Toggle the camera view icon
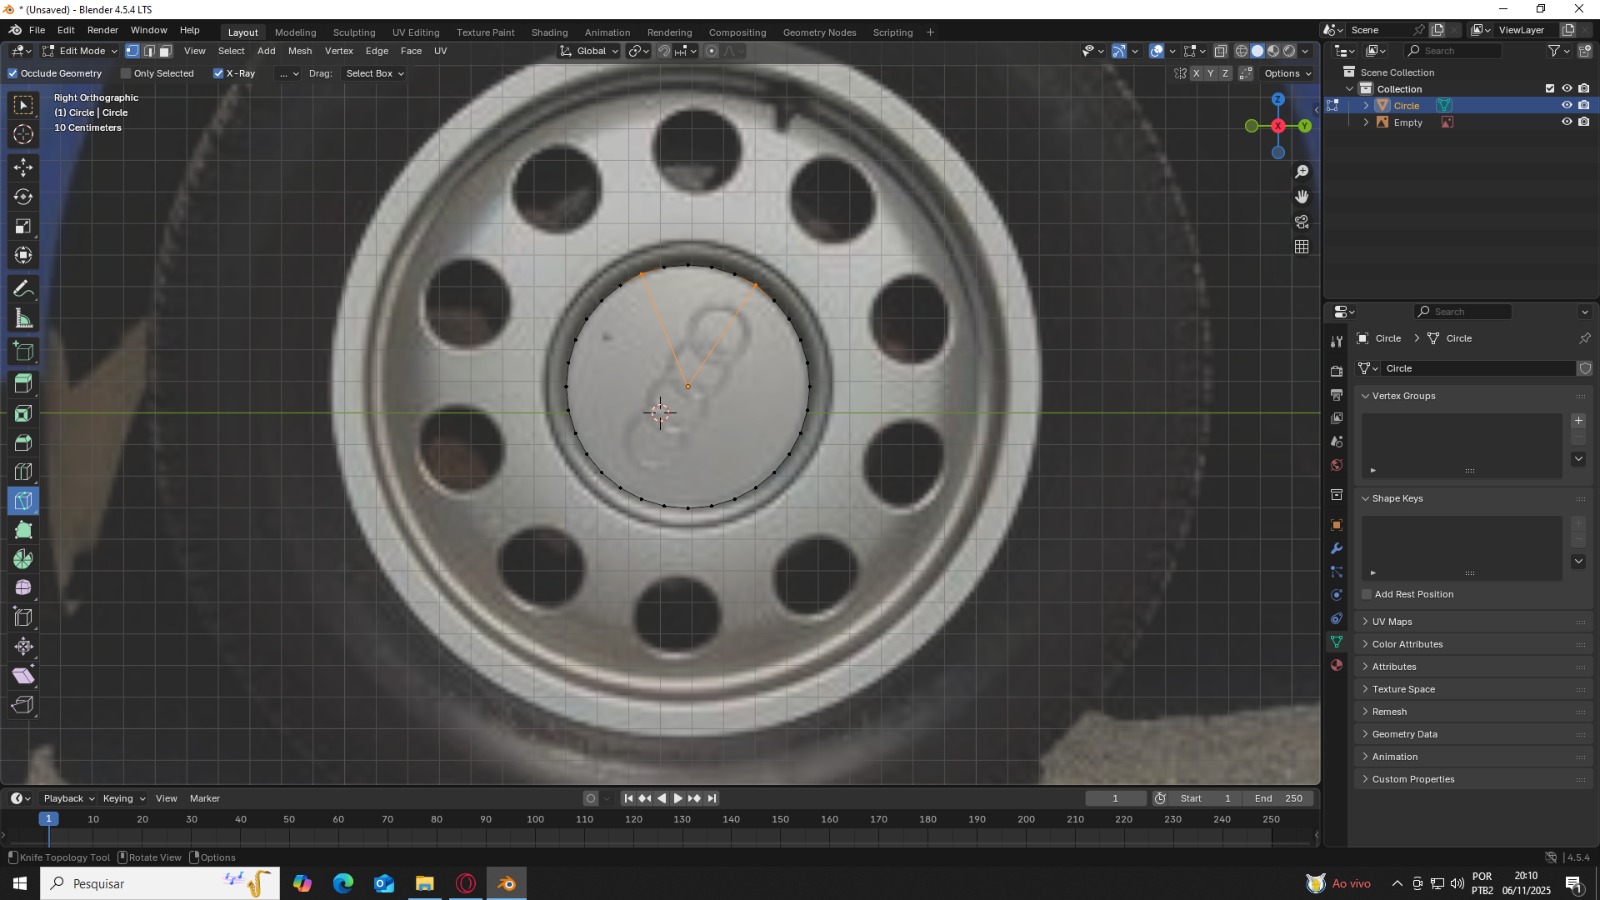Screen dimensions: 1600x900 1302,222
